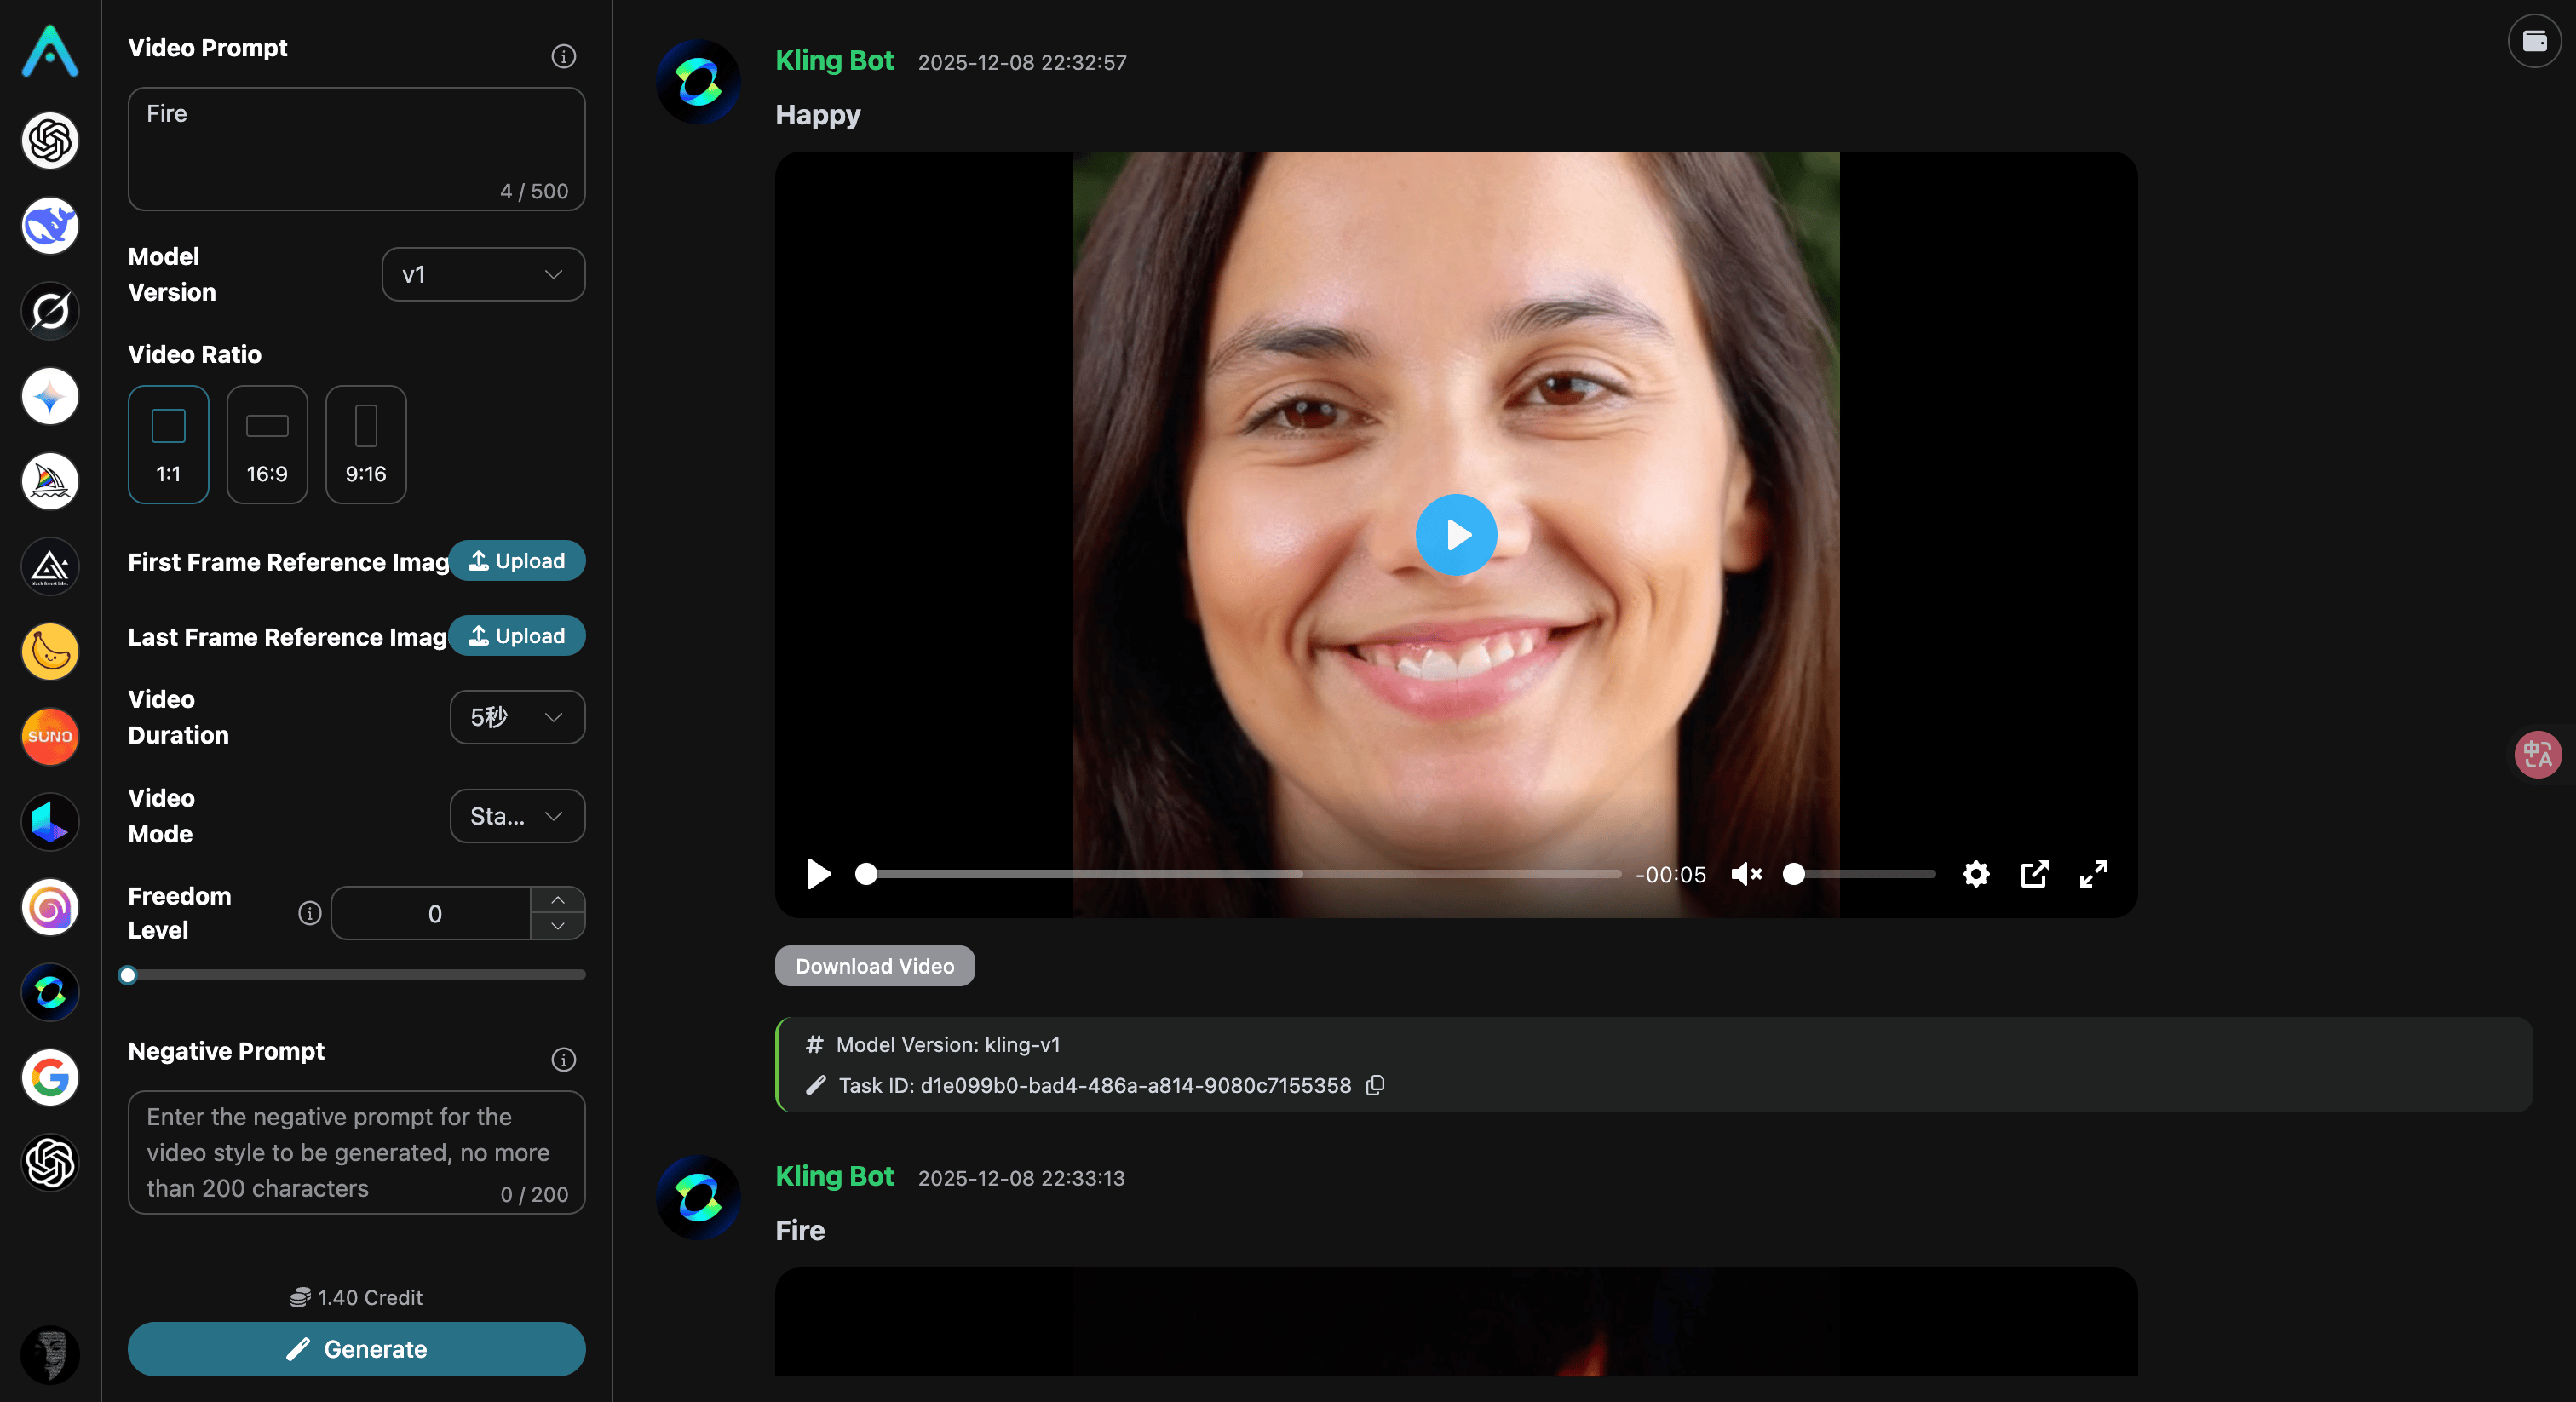Image resolution: width=2576 pixels, height=1402 pixels.
Task: Select the 1:1 video ratio
Action: 168,444
